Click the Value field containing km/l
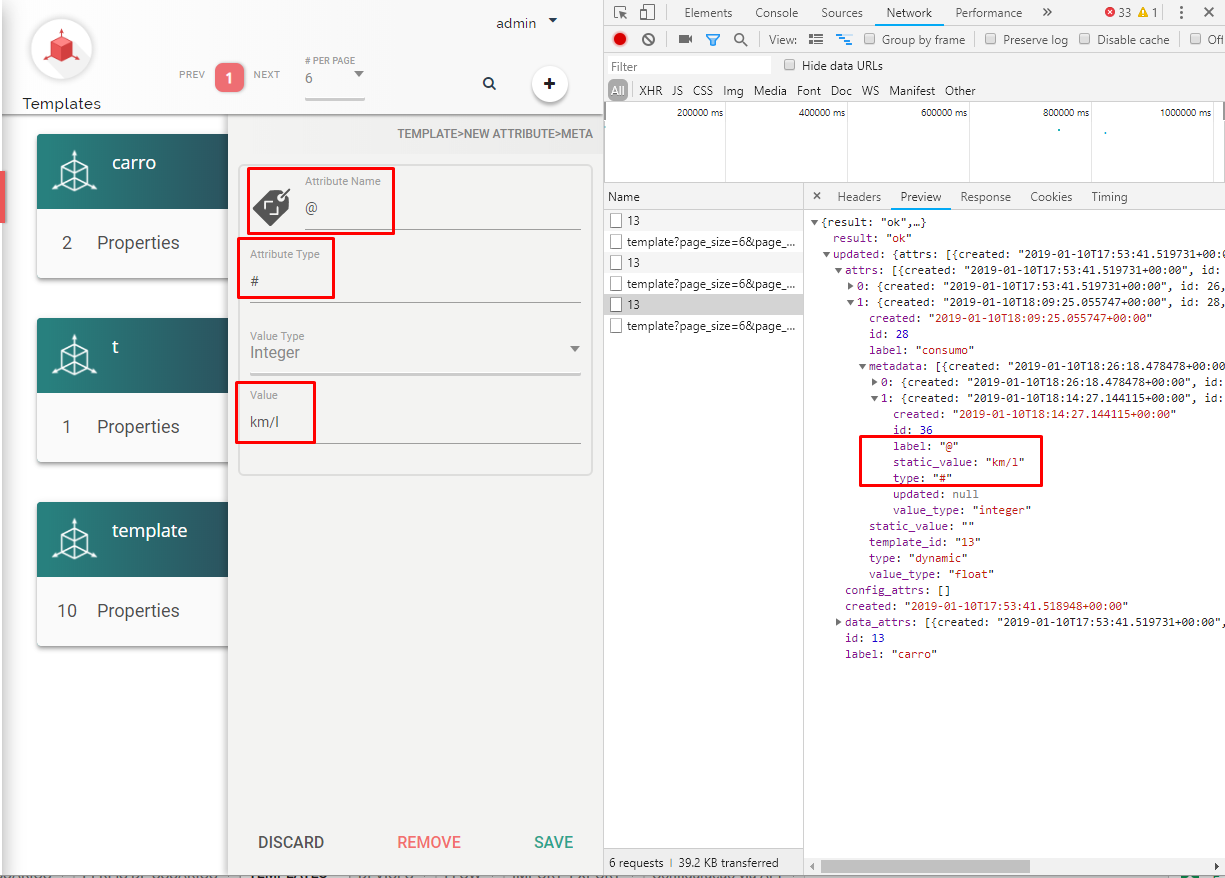Viewport: 1225px width, 878px height. (415, 423)
